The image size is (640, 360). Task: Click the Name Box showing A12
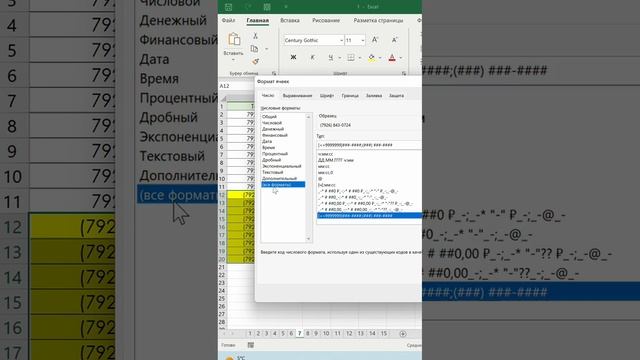pos(236,86)
